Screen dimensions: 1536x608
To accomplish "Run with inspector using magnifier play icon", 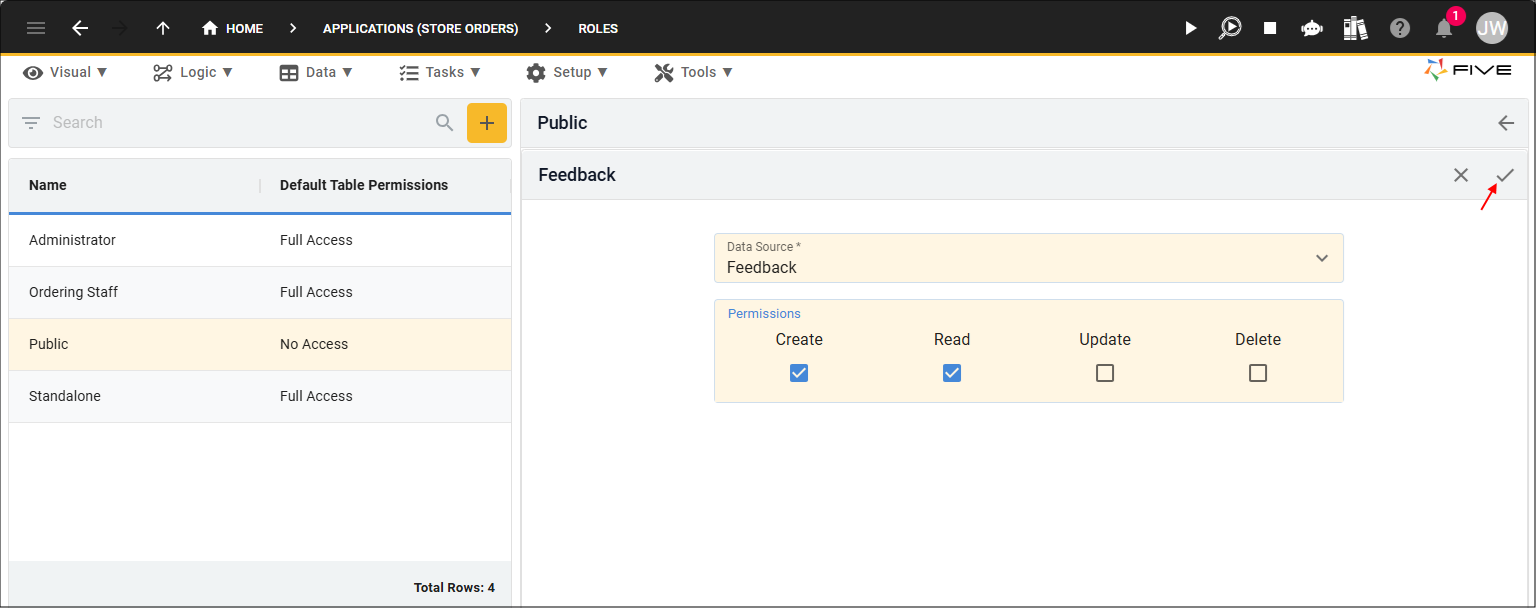I will click(x=1230, y=28).
